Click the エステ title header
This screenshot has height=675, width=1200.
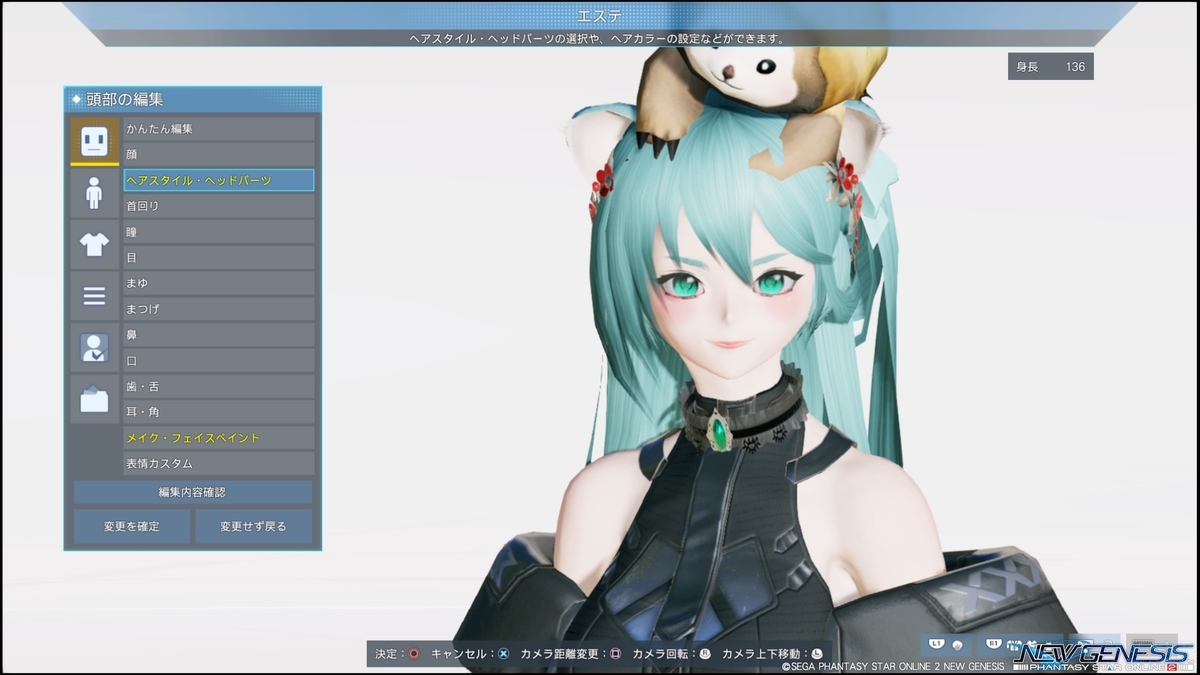[600, 16]
